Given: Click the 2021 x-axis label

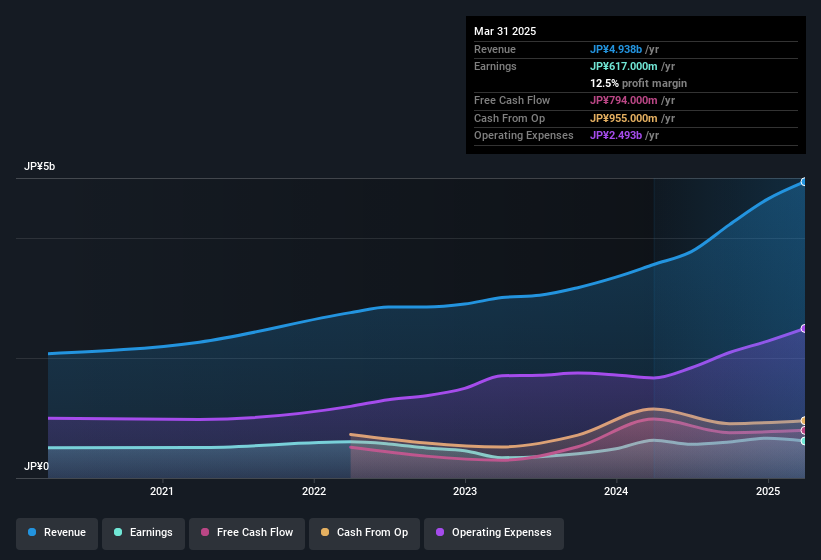Looking at the screenshot, I should pos(161,491).
